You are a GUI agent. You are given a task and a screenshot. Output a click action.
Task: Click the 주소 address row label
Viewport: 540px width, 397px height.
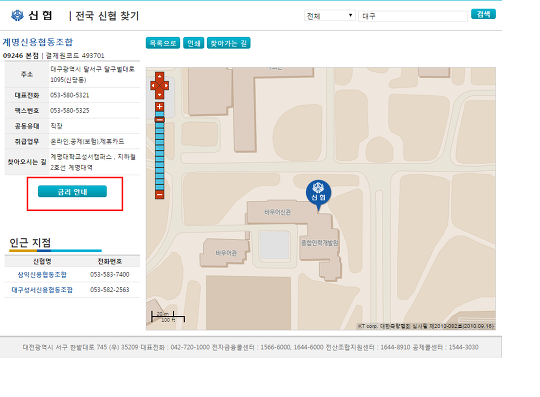pyautogui.click(x=27, y=74)
